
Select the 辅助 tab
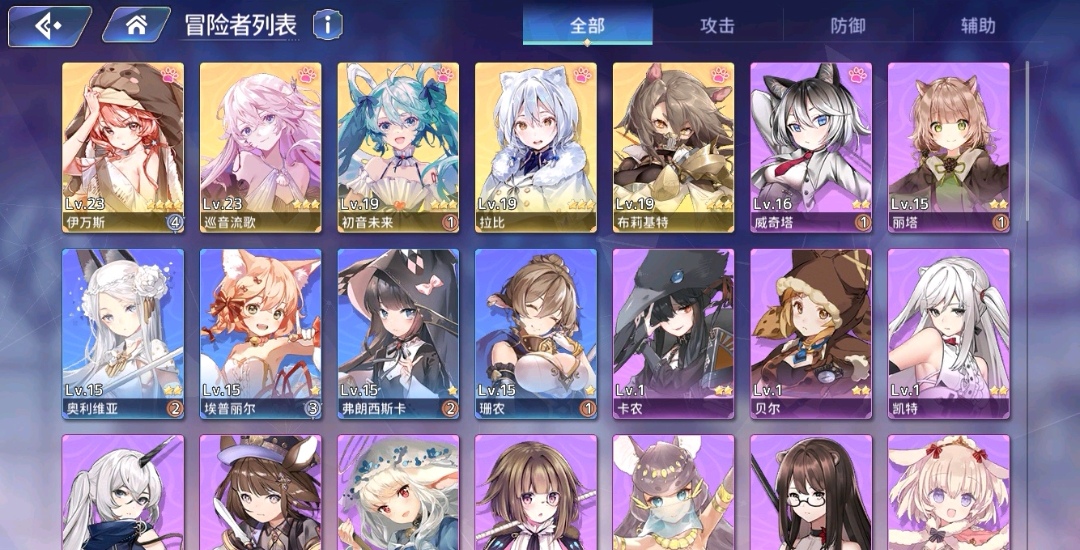pos(978,26)
